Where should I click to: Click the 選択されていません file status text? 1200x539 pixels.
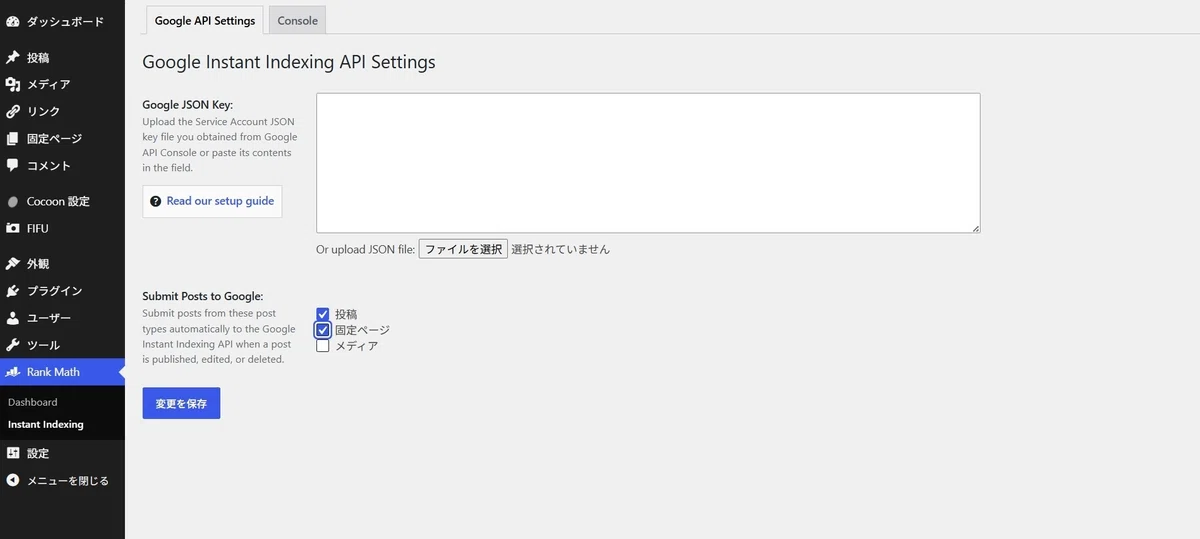[x=560, y=249]
